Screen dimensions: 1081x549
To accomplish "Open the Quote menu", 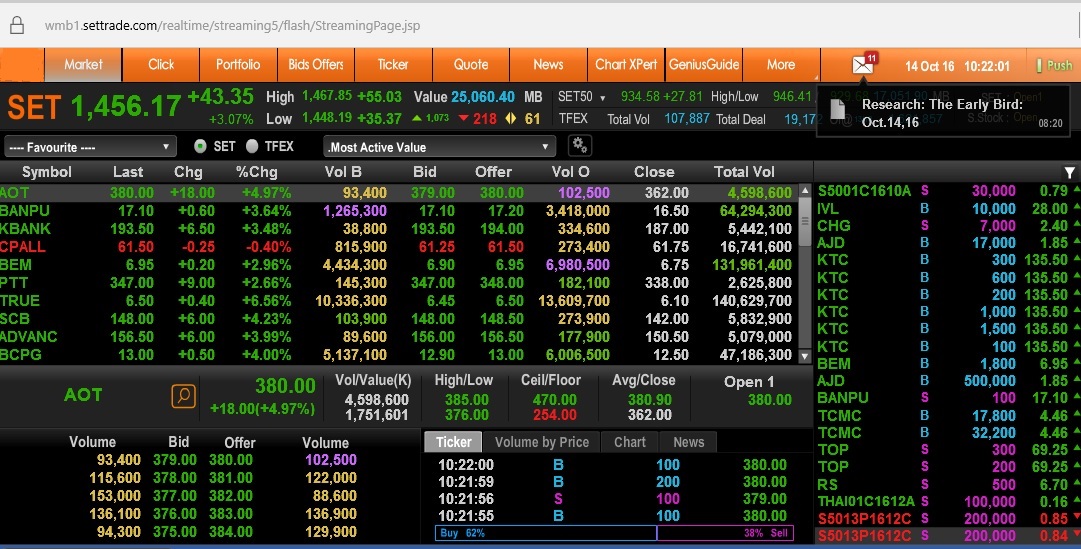I will tap(471, 65).
